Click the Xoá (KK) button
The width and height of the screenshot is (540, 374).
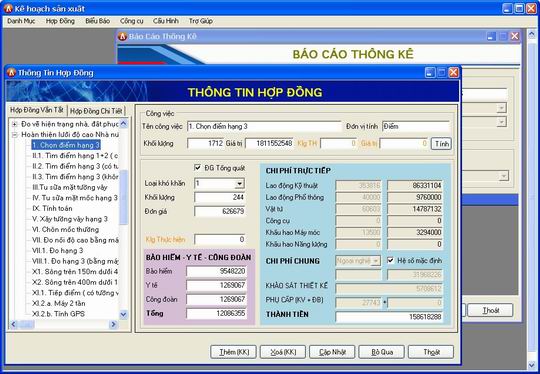tap(283, 352)
